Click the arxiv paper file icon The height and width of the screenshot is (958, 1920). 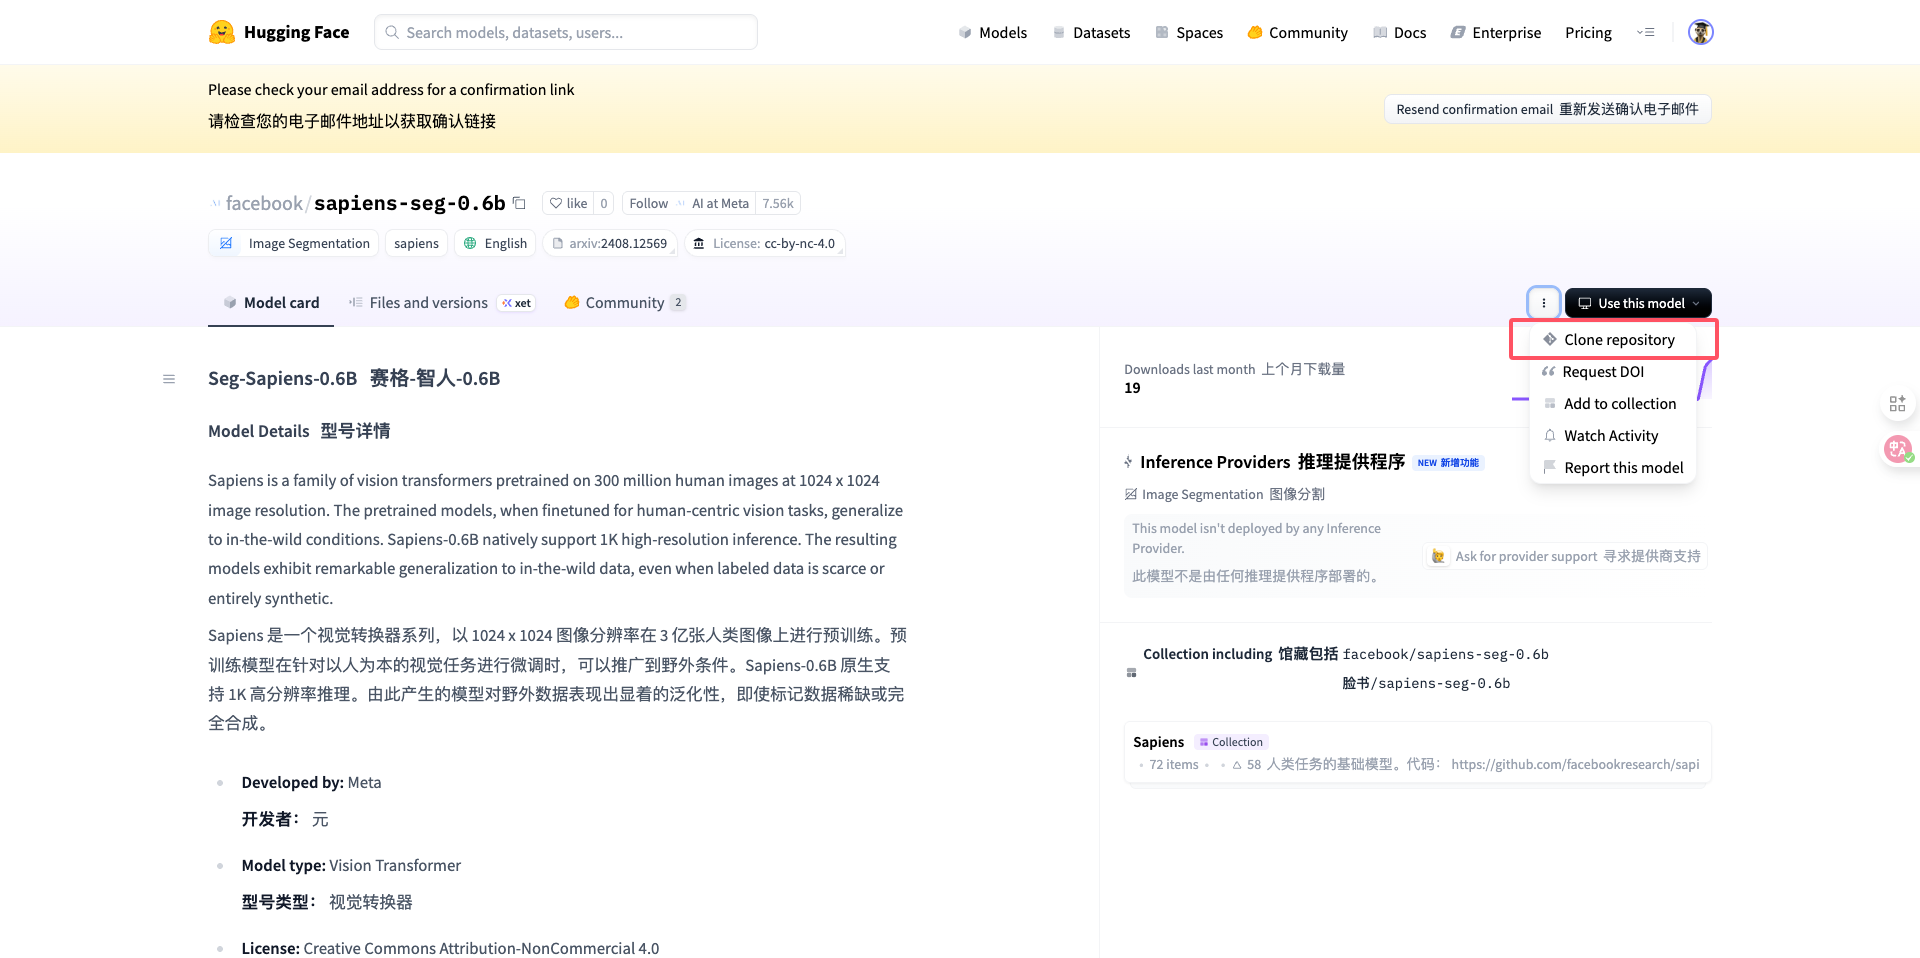coord(558,243)
